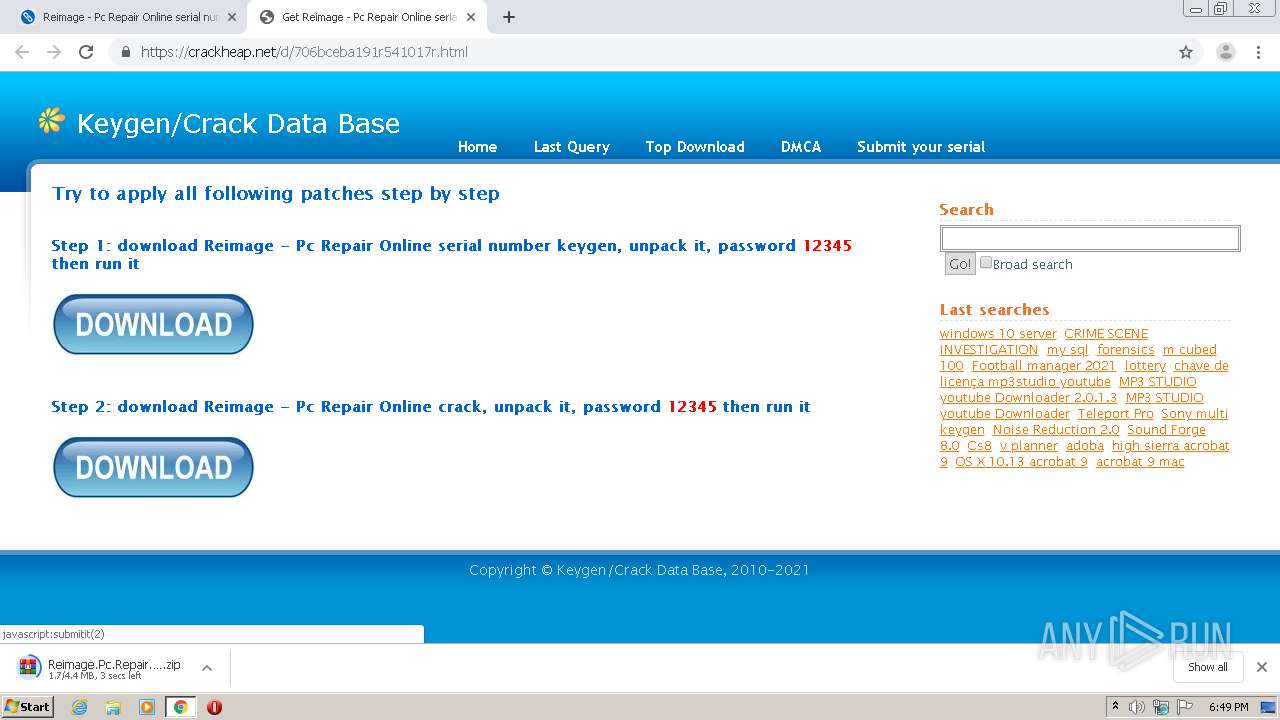Reload the current page
The width and height of the screenshot is (1280, 720).
pos(86,52)
